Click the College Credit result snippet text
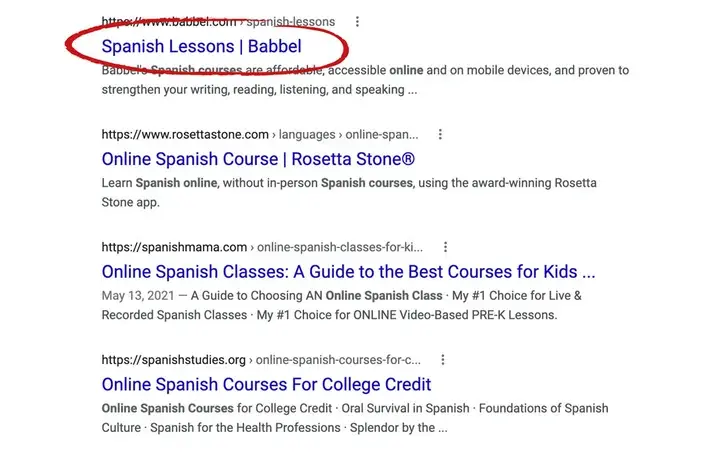 [x=355, y=418]
